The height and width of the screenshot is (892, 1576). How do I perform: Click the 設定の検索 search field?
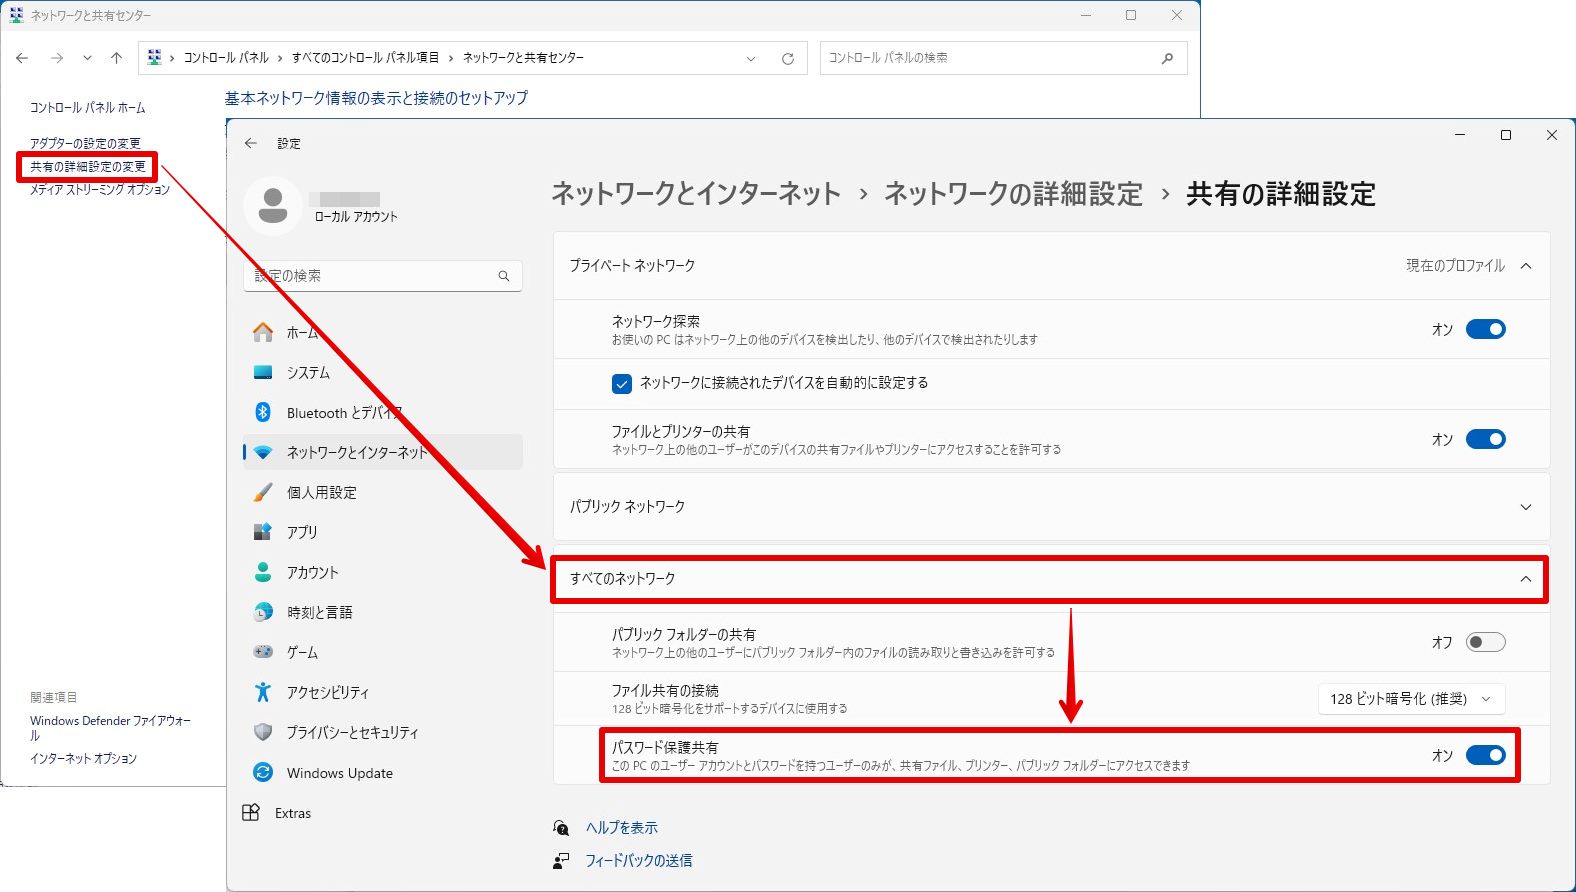tap(383, 276)
